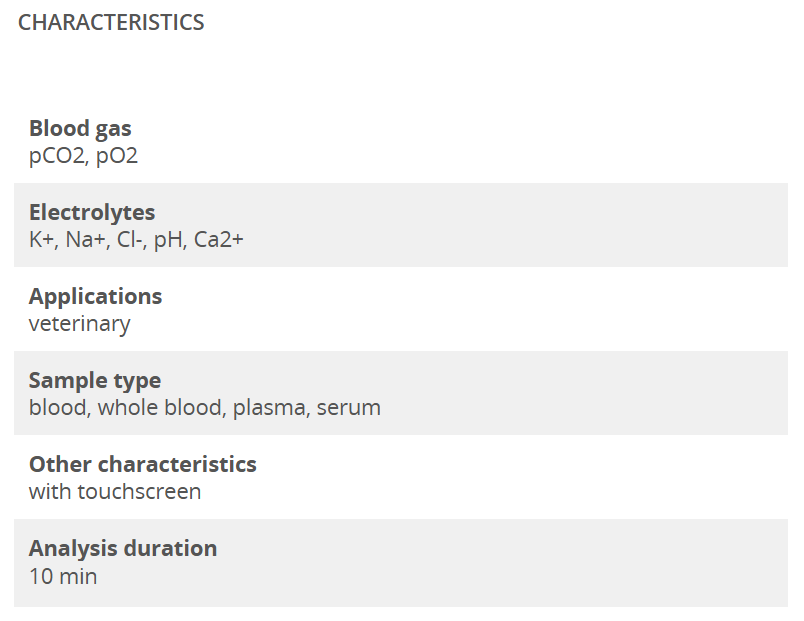Click the with touchscreen value
804x621 pixels.
coord(115,492)
